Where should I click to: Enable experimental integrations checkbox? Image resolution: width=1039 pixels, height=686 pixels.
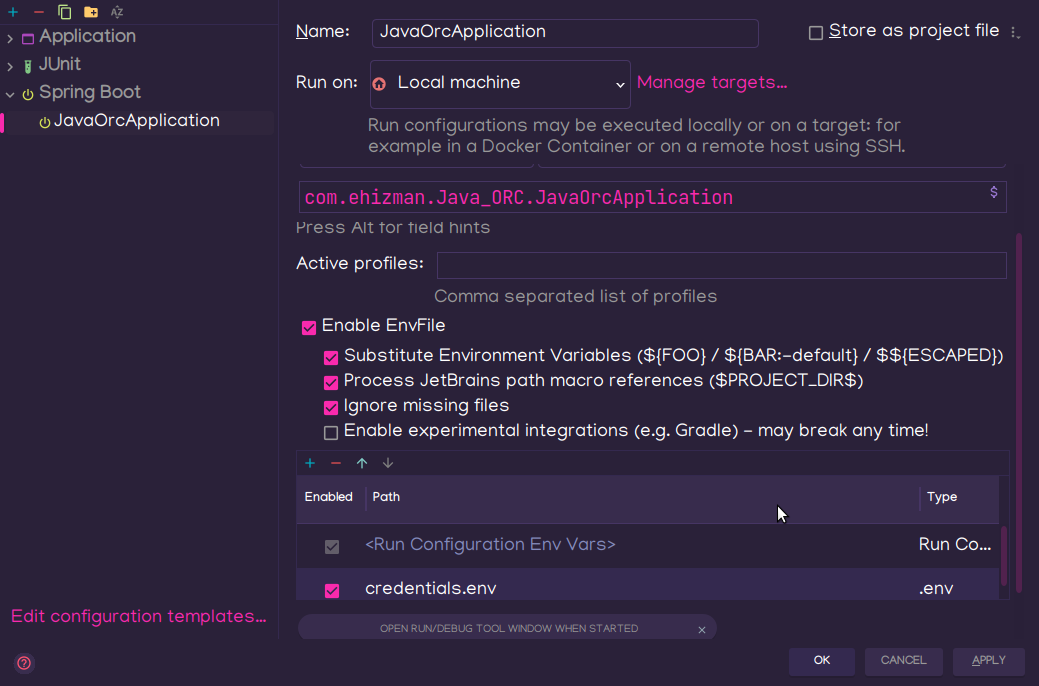pos(331,433)
